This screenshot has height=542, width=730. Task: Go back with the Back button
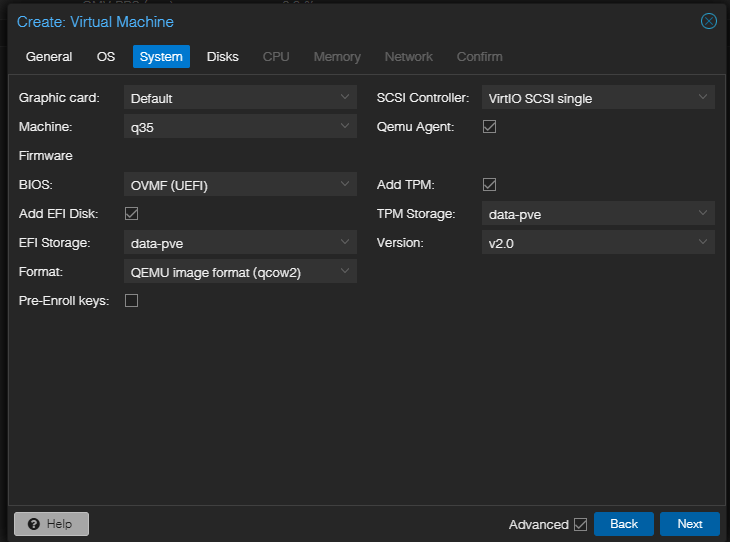tap(624, 524)
